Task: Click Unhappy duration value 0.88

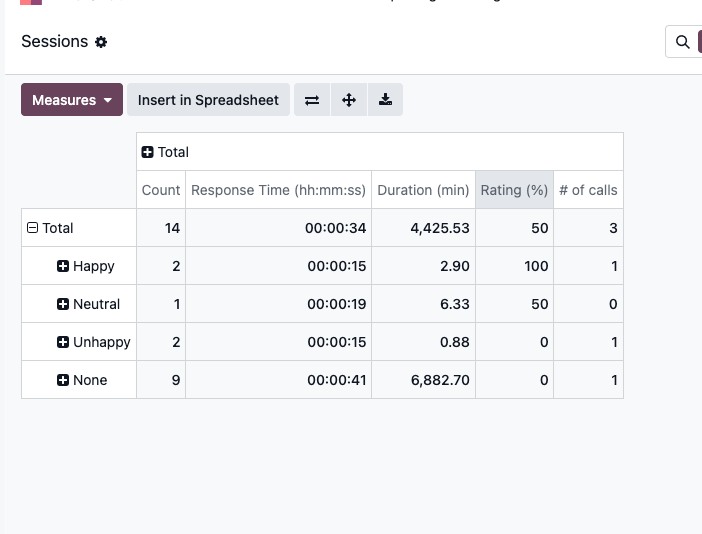Action: coord(423,342)
